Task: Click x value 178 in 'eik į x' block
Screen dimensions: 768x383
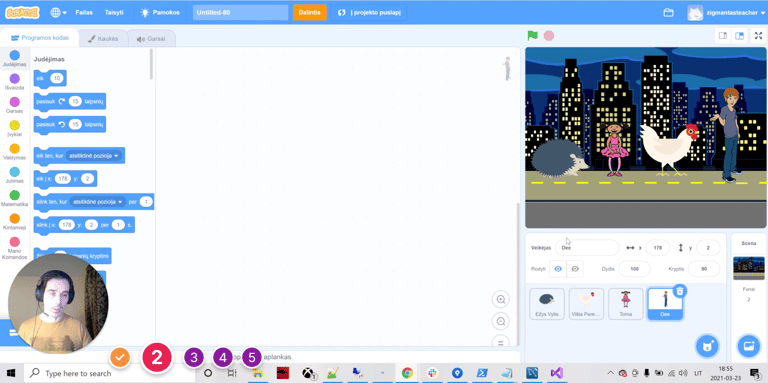Action: coord(63,179)
